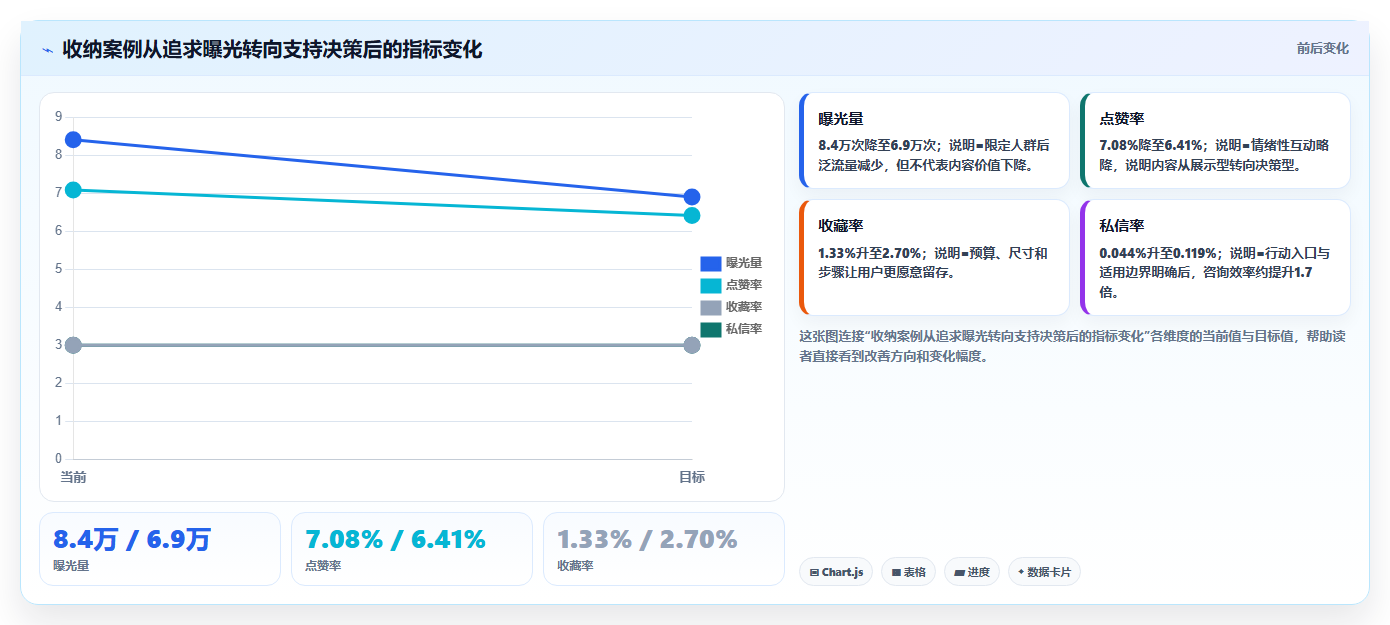Click the y-axis value 0
Screen dimensions: 1390x625
pyautogui.click(x=59, y=459)
